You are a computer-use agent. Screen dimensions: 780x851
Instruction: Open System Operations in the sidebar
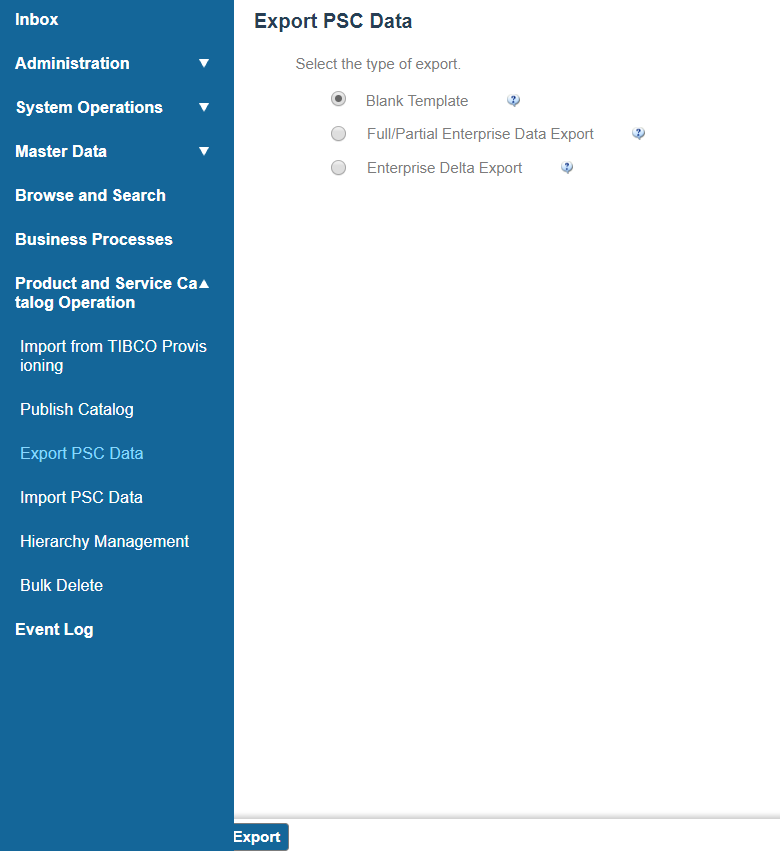tap(89, 107)
